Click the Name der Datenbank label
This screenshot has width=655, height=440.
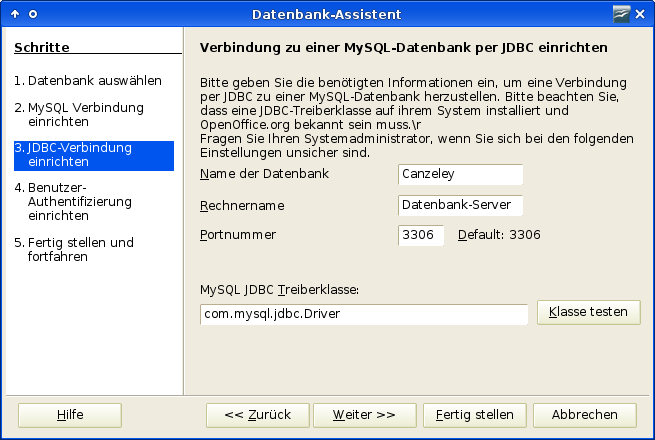point(264,173)
